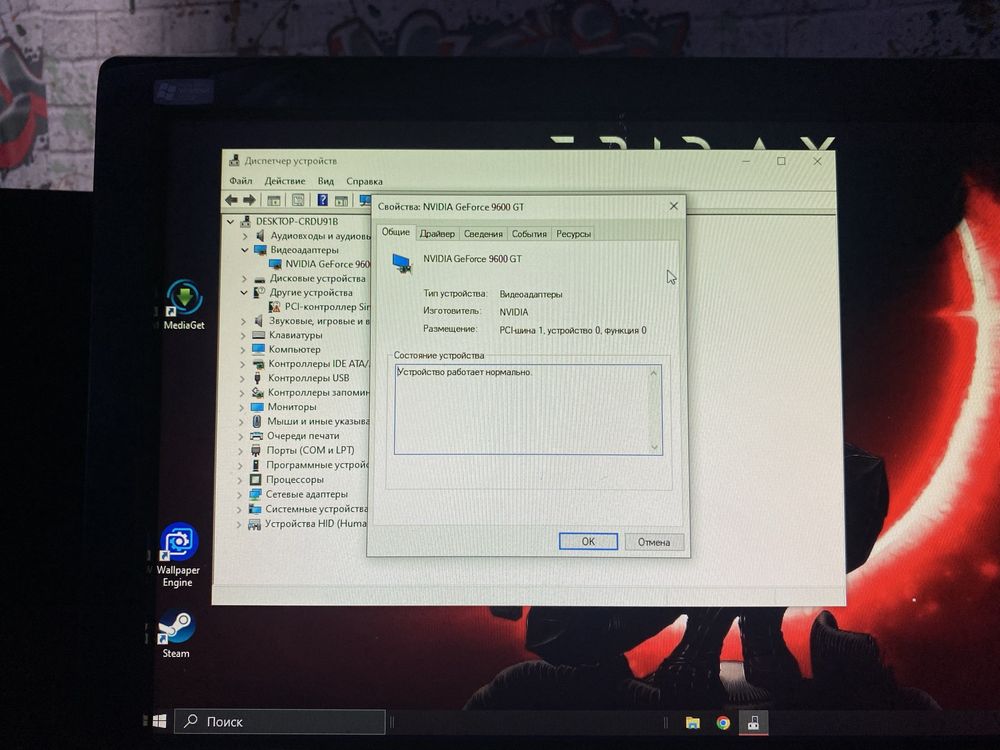Click the Устройства HID device icon
The height and width of the screenshot is (750, 1000).
pos(254,524)
